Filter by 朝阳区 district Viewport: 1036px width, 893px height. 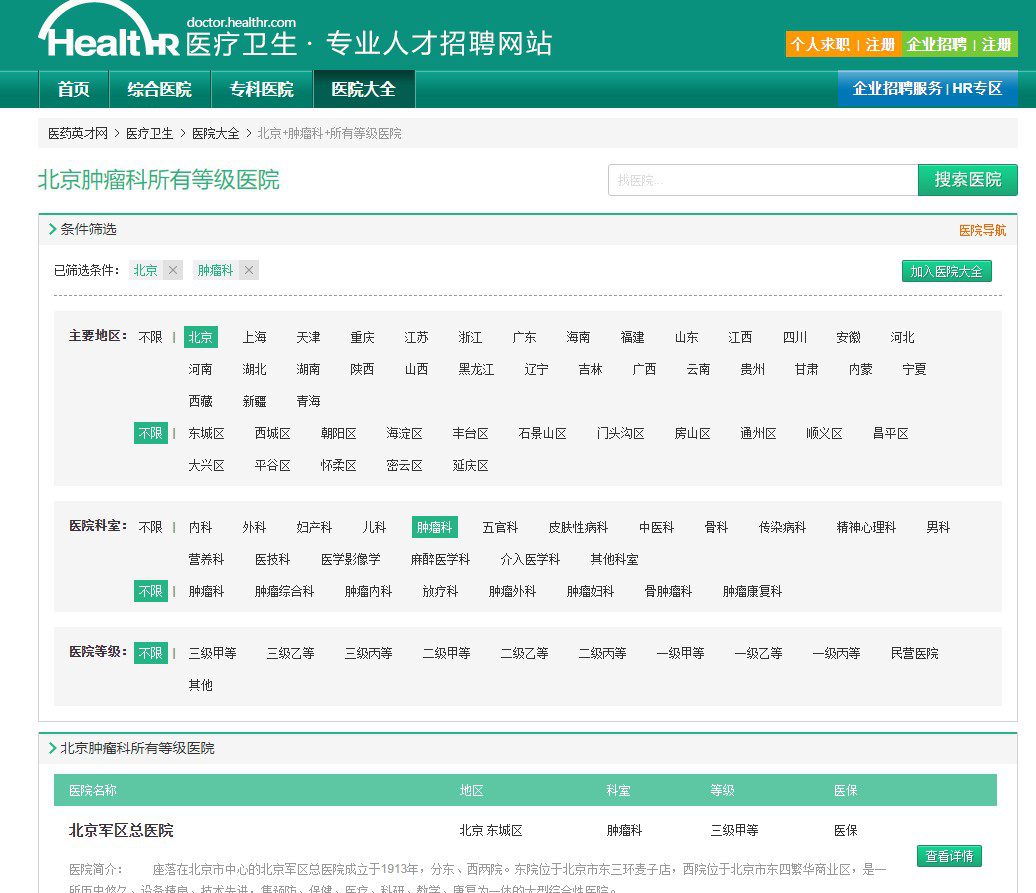pyautogui.click(x=339, y=433)
